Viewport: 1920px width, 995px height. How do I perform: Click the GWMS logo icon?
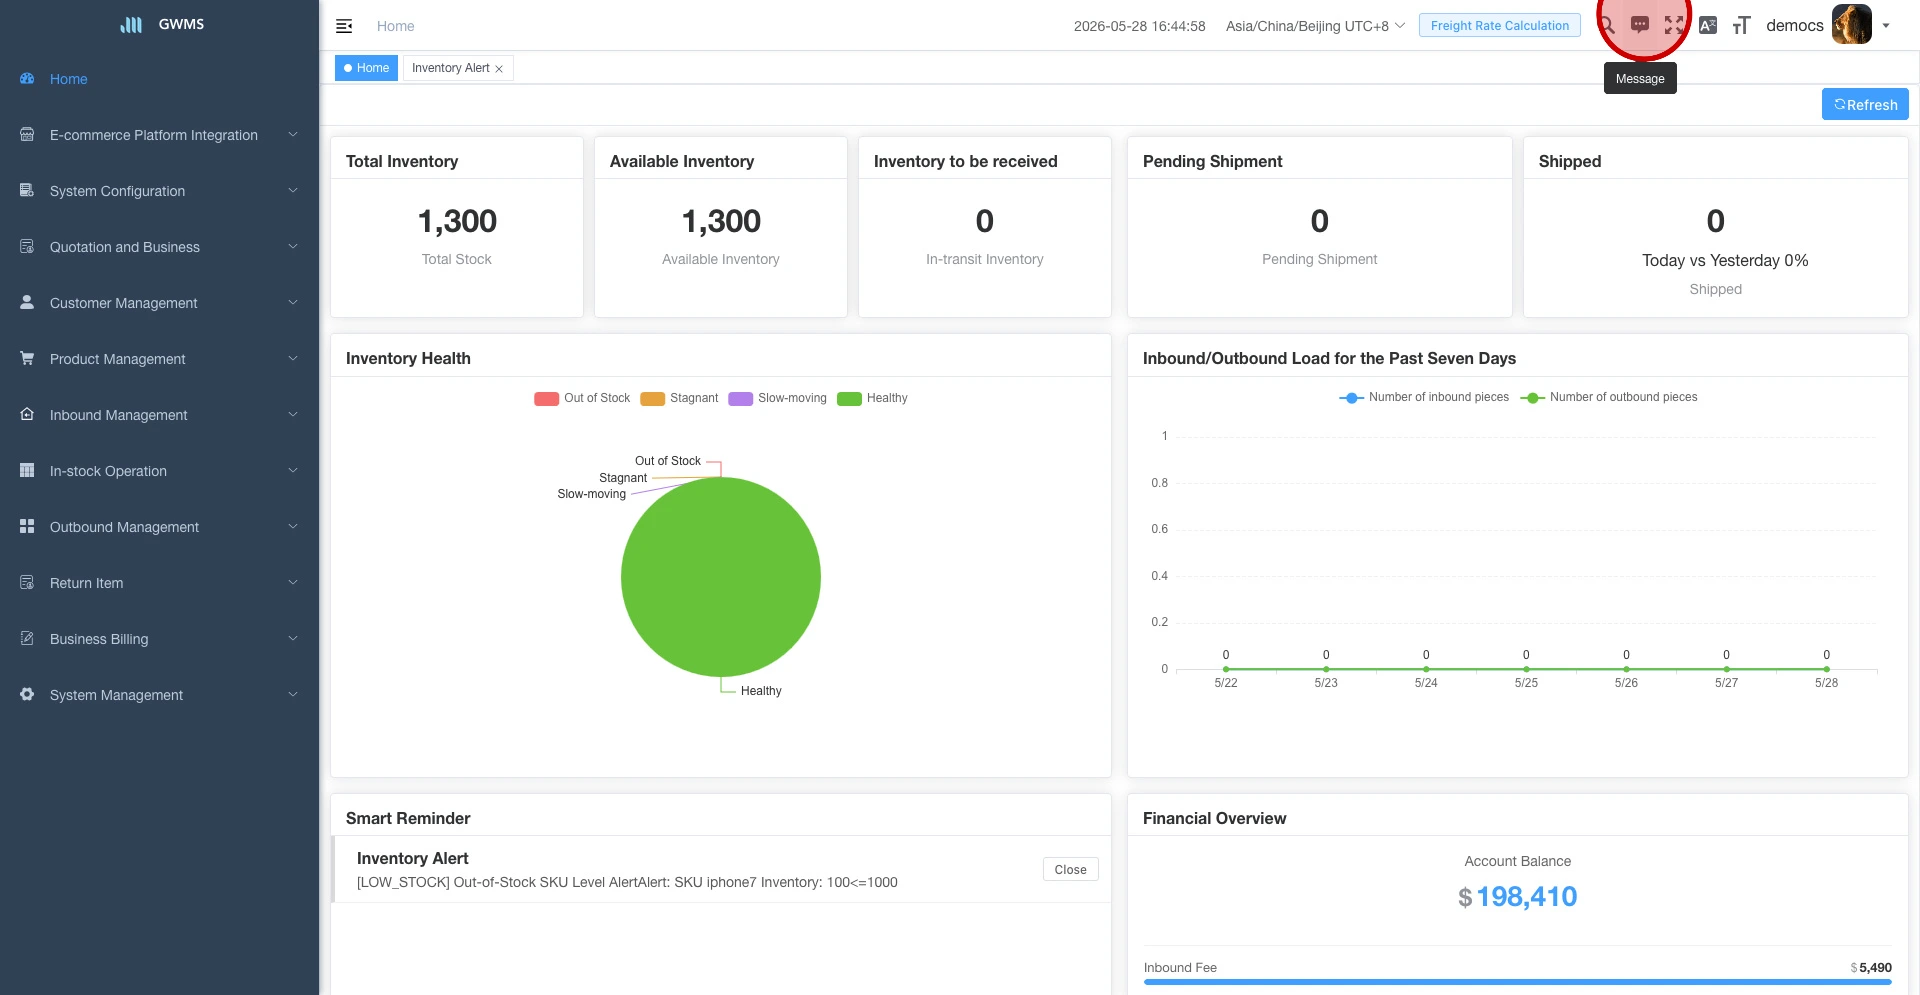131,24
